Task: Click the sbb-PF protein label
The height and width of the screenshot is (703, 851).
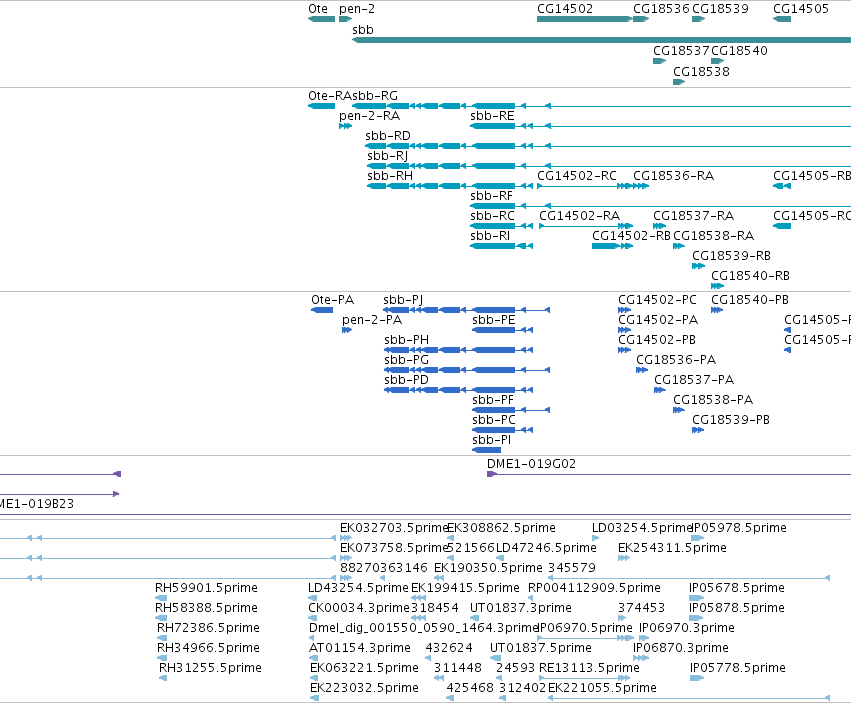Action: tap(493, 400)
